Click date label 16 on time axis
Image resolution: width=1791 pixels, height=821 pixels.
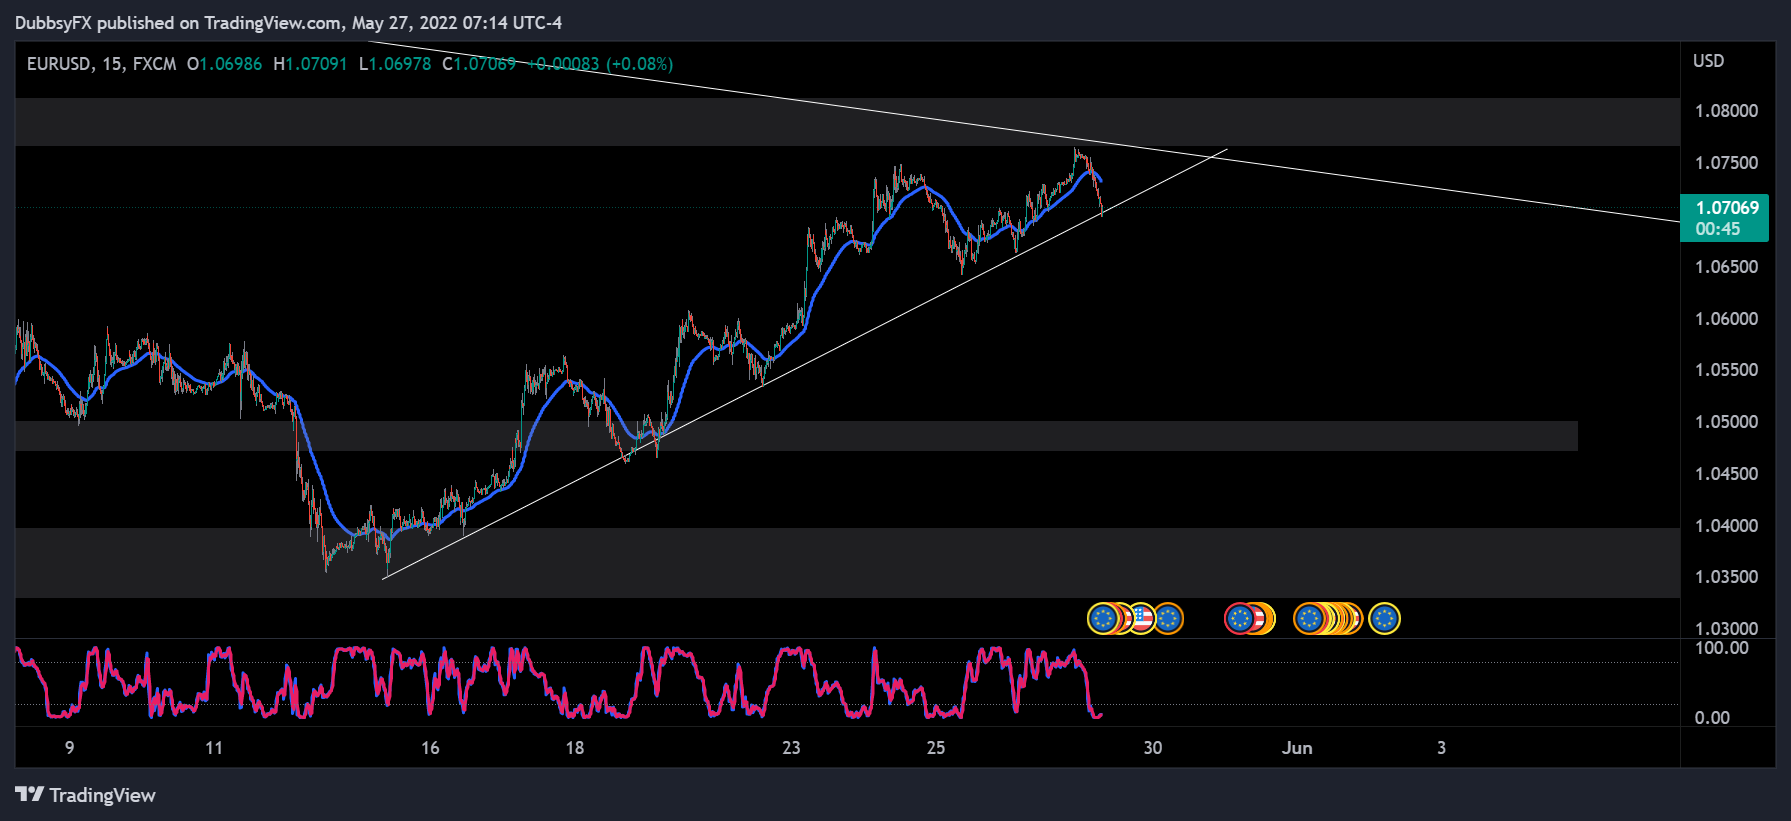point(430,748)
